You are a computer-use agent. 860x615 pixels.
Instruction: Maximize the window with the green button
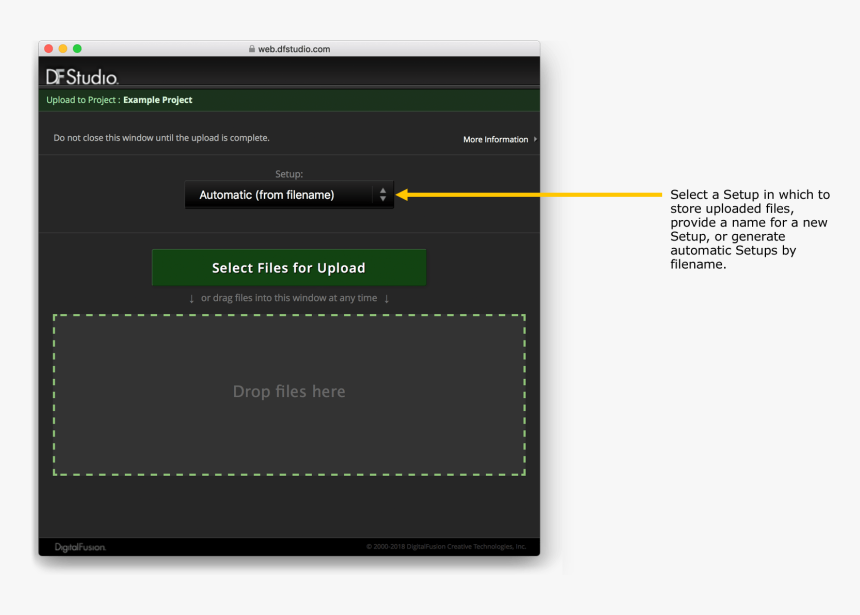coord(77,49)
